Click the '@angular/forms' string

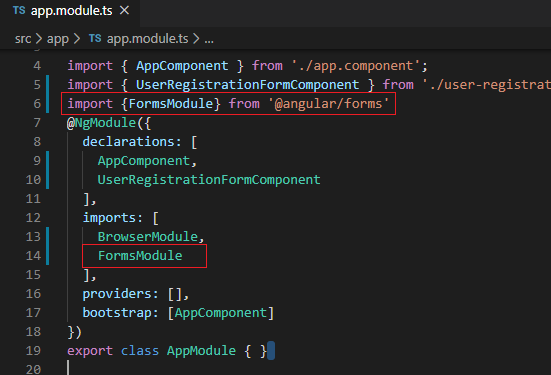328,104
